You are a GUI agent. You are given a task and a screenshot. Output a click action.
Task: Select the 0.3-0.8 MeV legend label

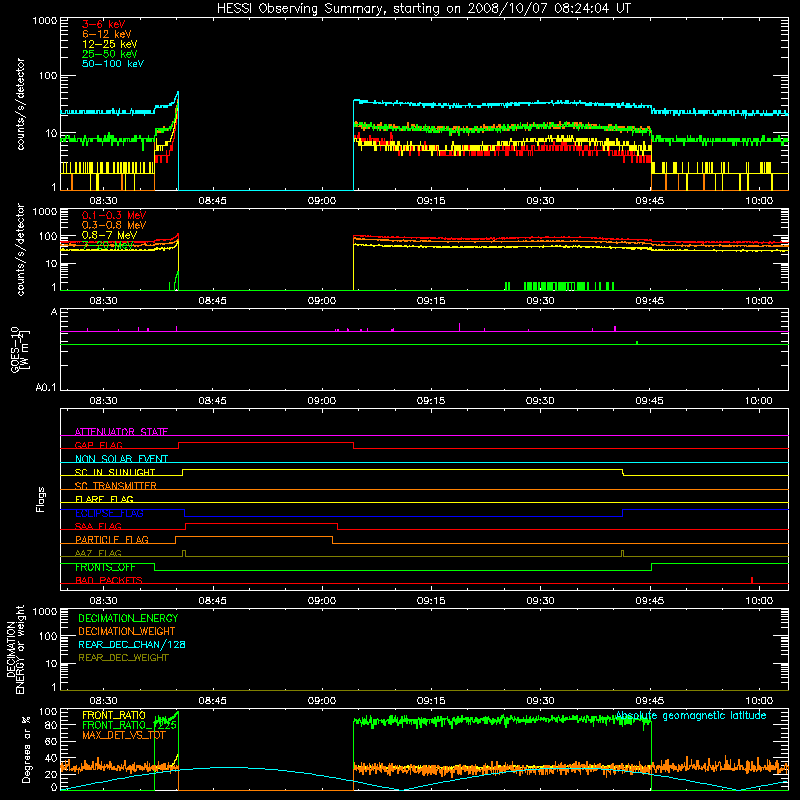(114, 225)
